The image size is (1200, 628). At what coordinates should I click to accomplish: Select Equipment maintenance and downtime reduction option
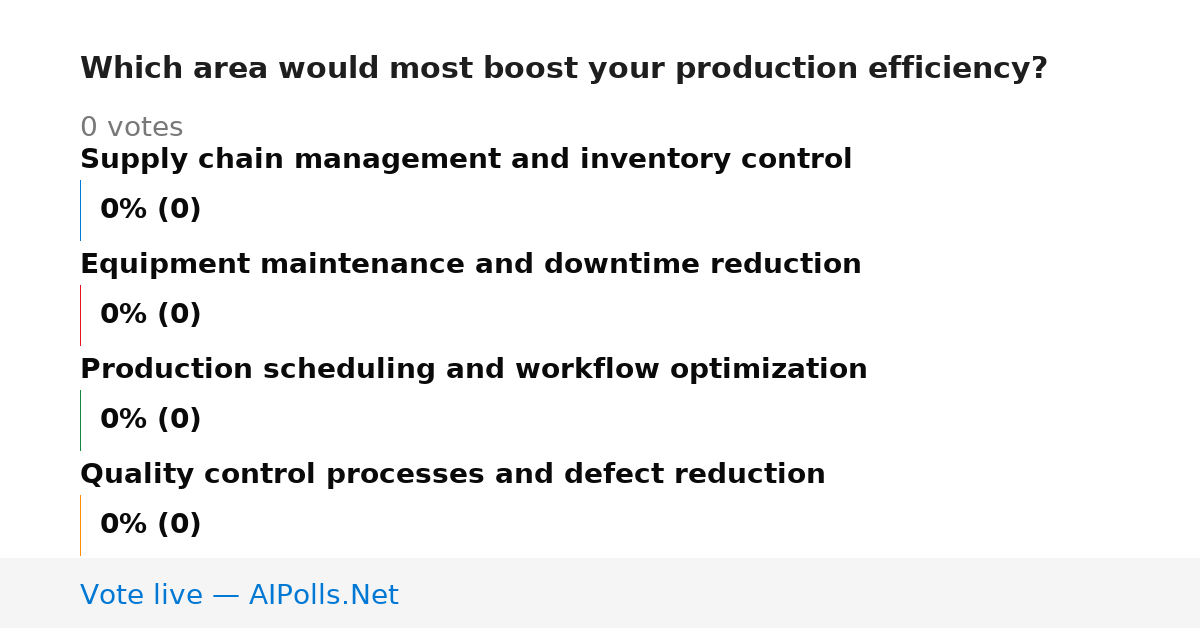pos(471,265)
